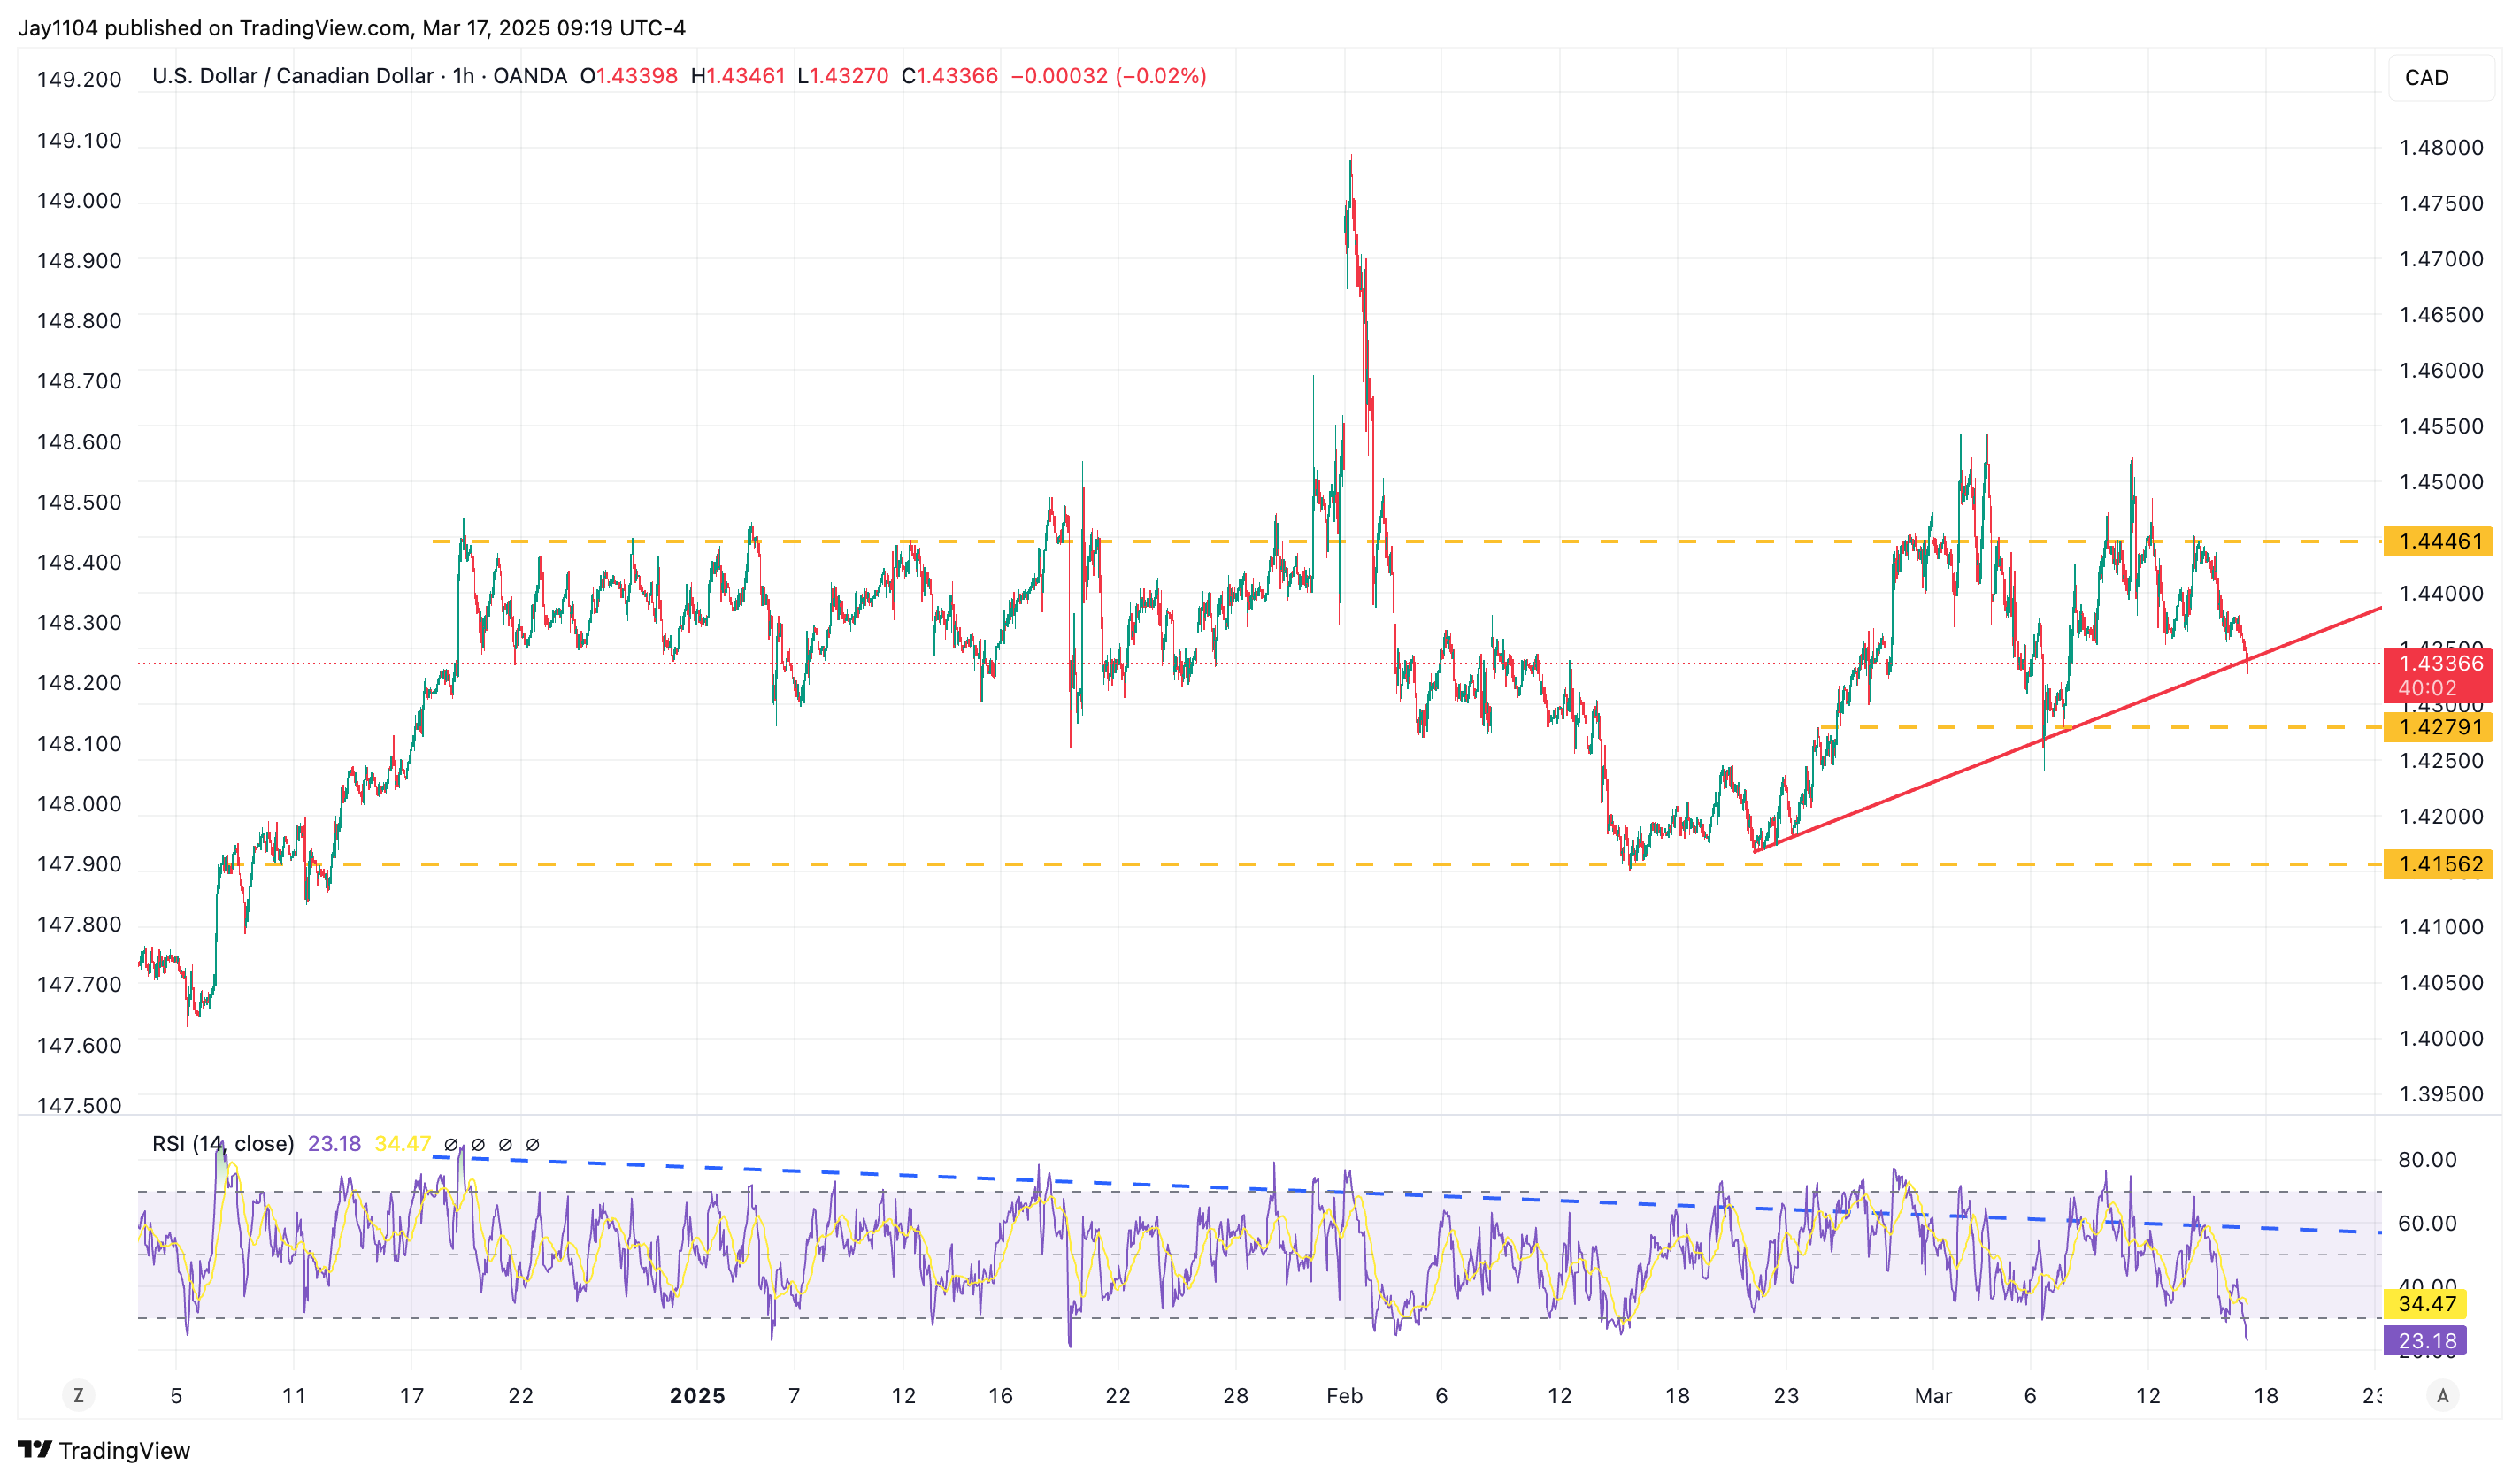Click the Z timezone button

78,1395
